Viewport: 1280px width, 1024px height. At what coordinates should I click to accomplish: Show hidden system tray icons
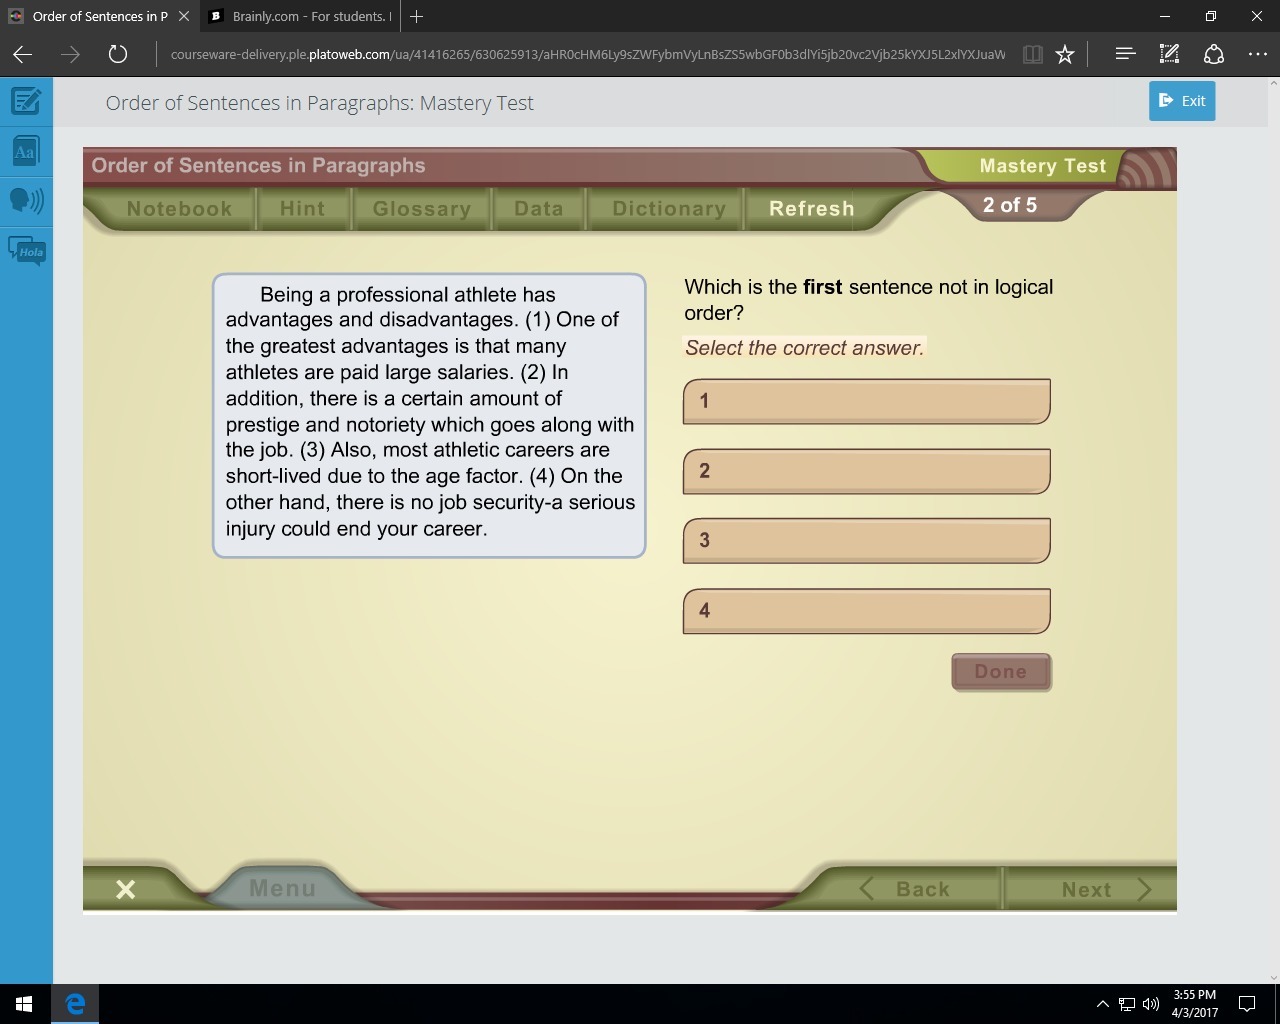(1102, 1004)
